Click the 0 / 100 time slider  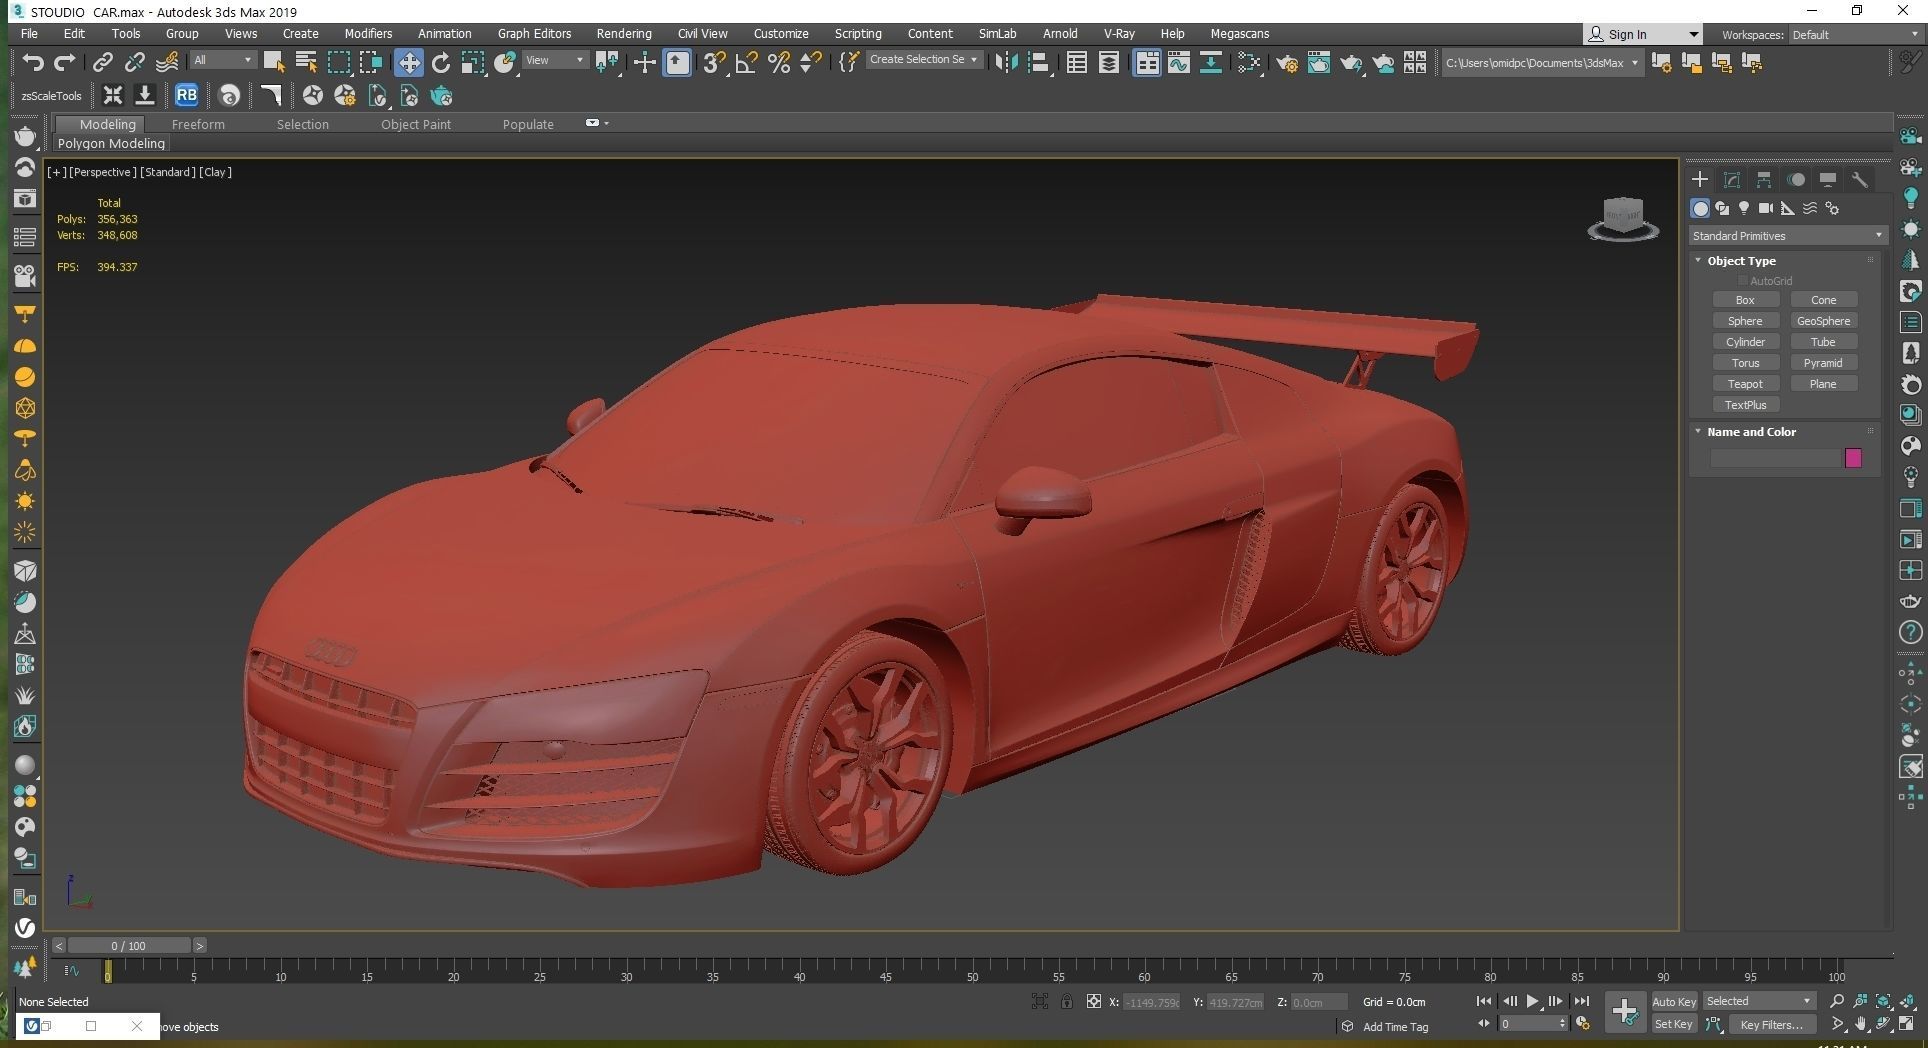pos(129,945)
